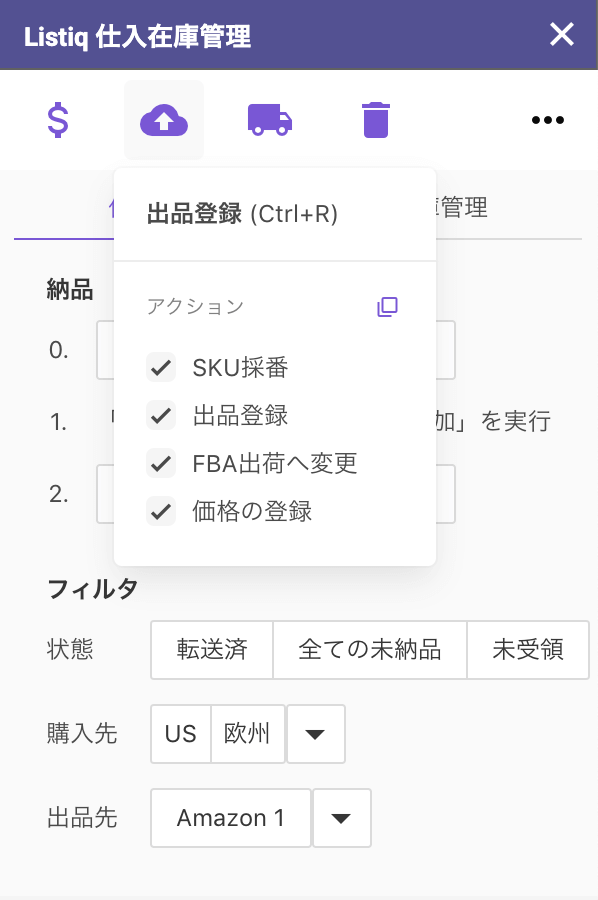Open the cloud upload listing icon

point(164,120)
